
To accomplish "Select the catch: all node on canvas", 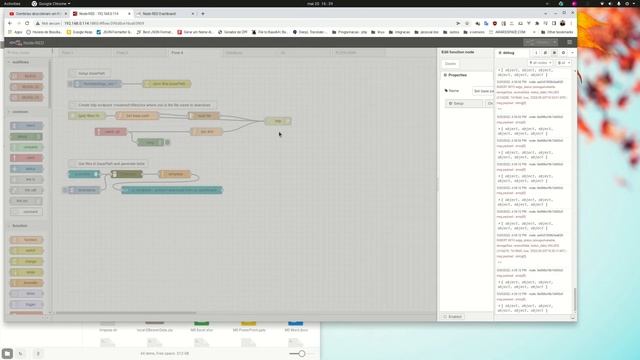I will [111, 132].
